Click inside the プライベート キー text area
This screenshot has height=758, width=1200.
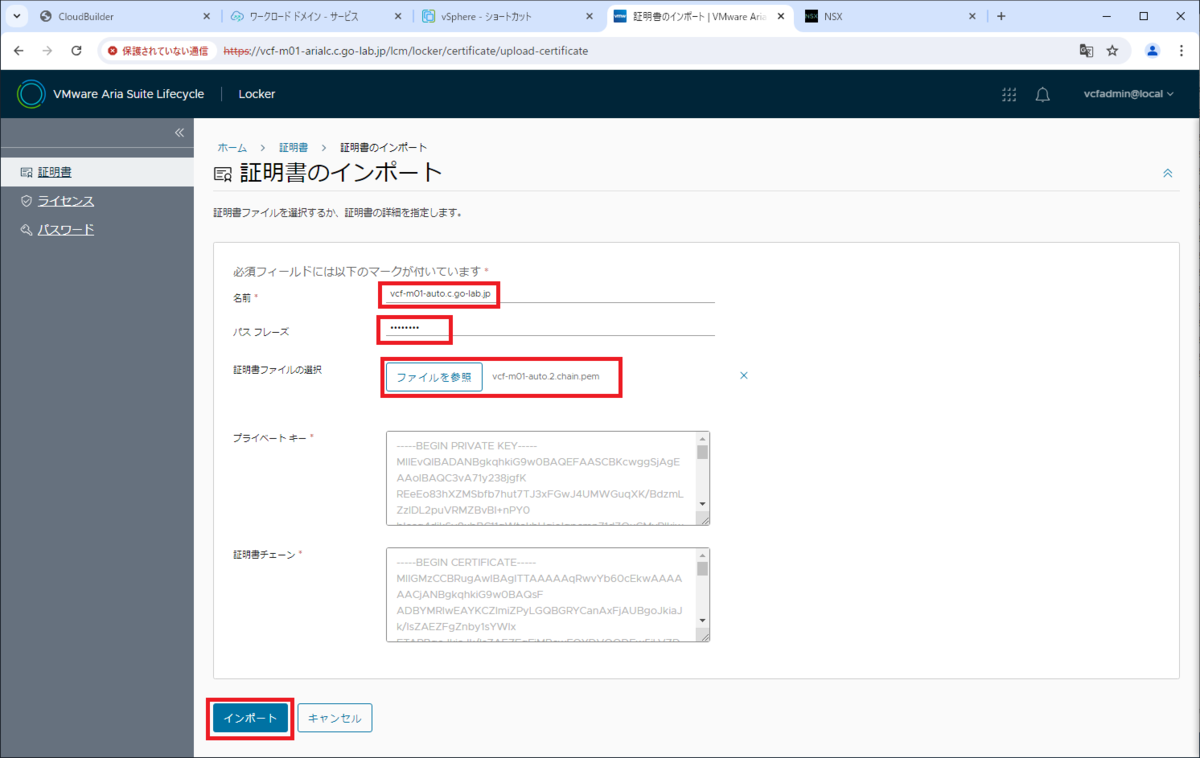541,478
